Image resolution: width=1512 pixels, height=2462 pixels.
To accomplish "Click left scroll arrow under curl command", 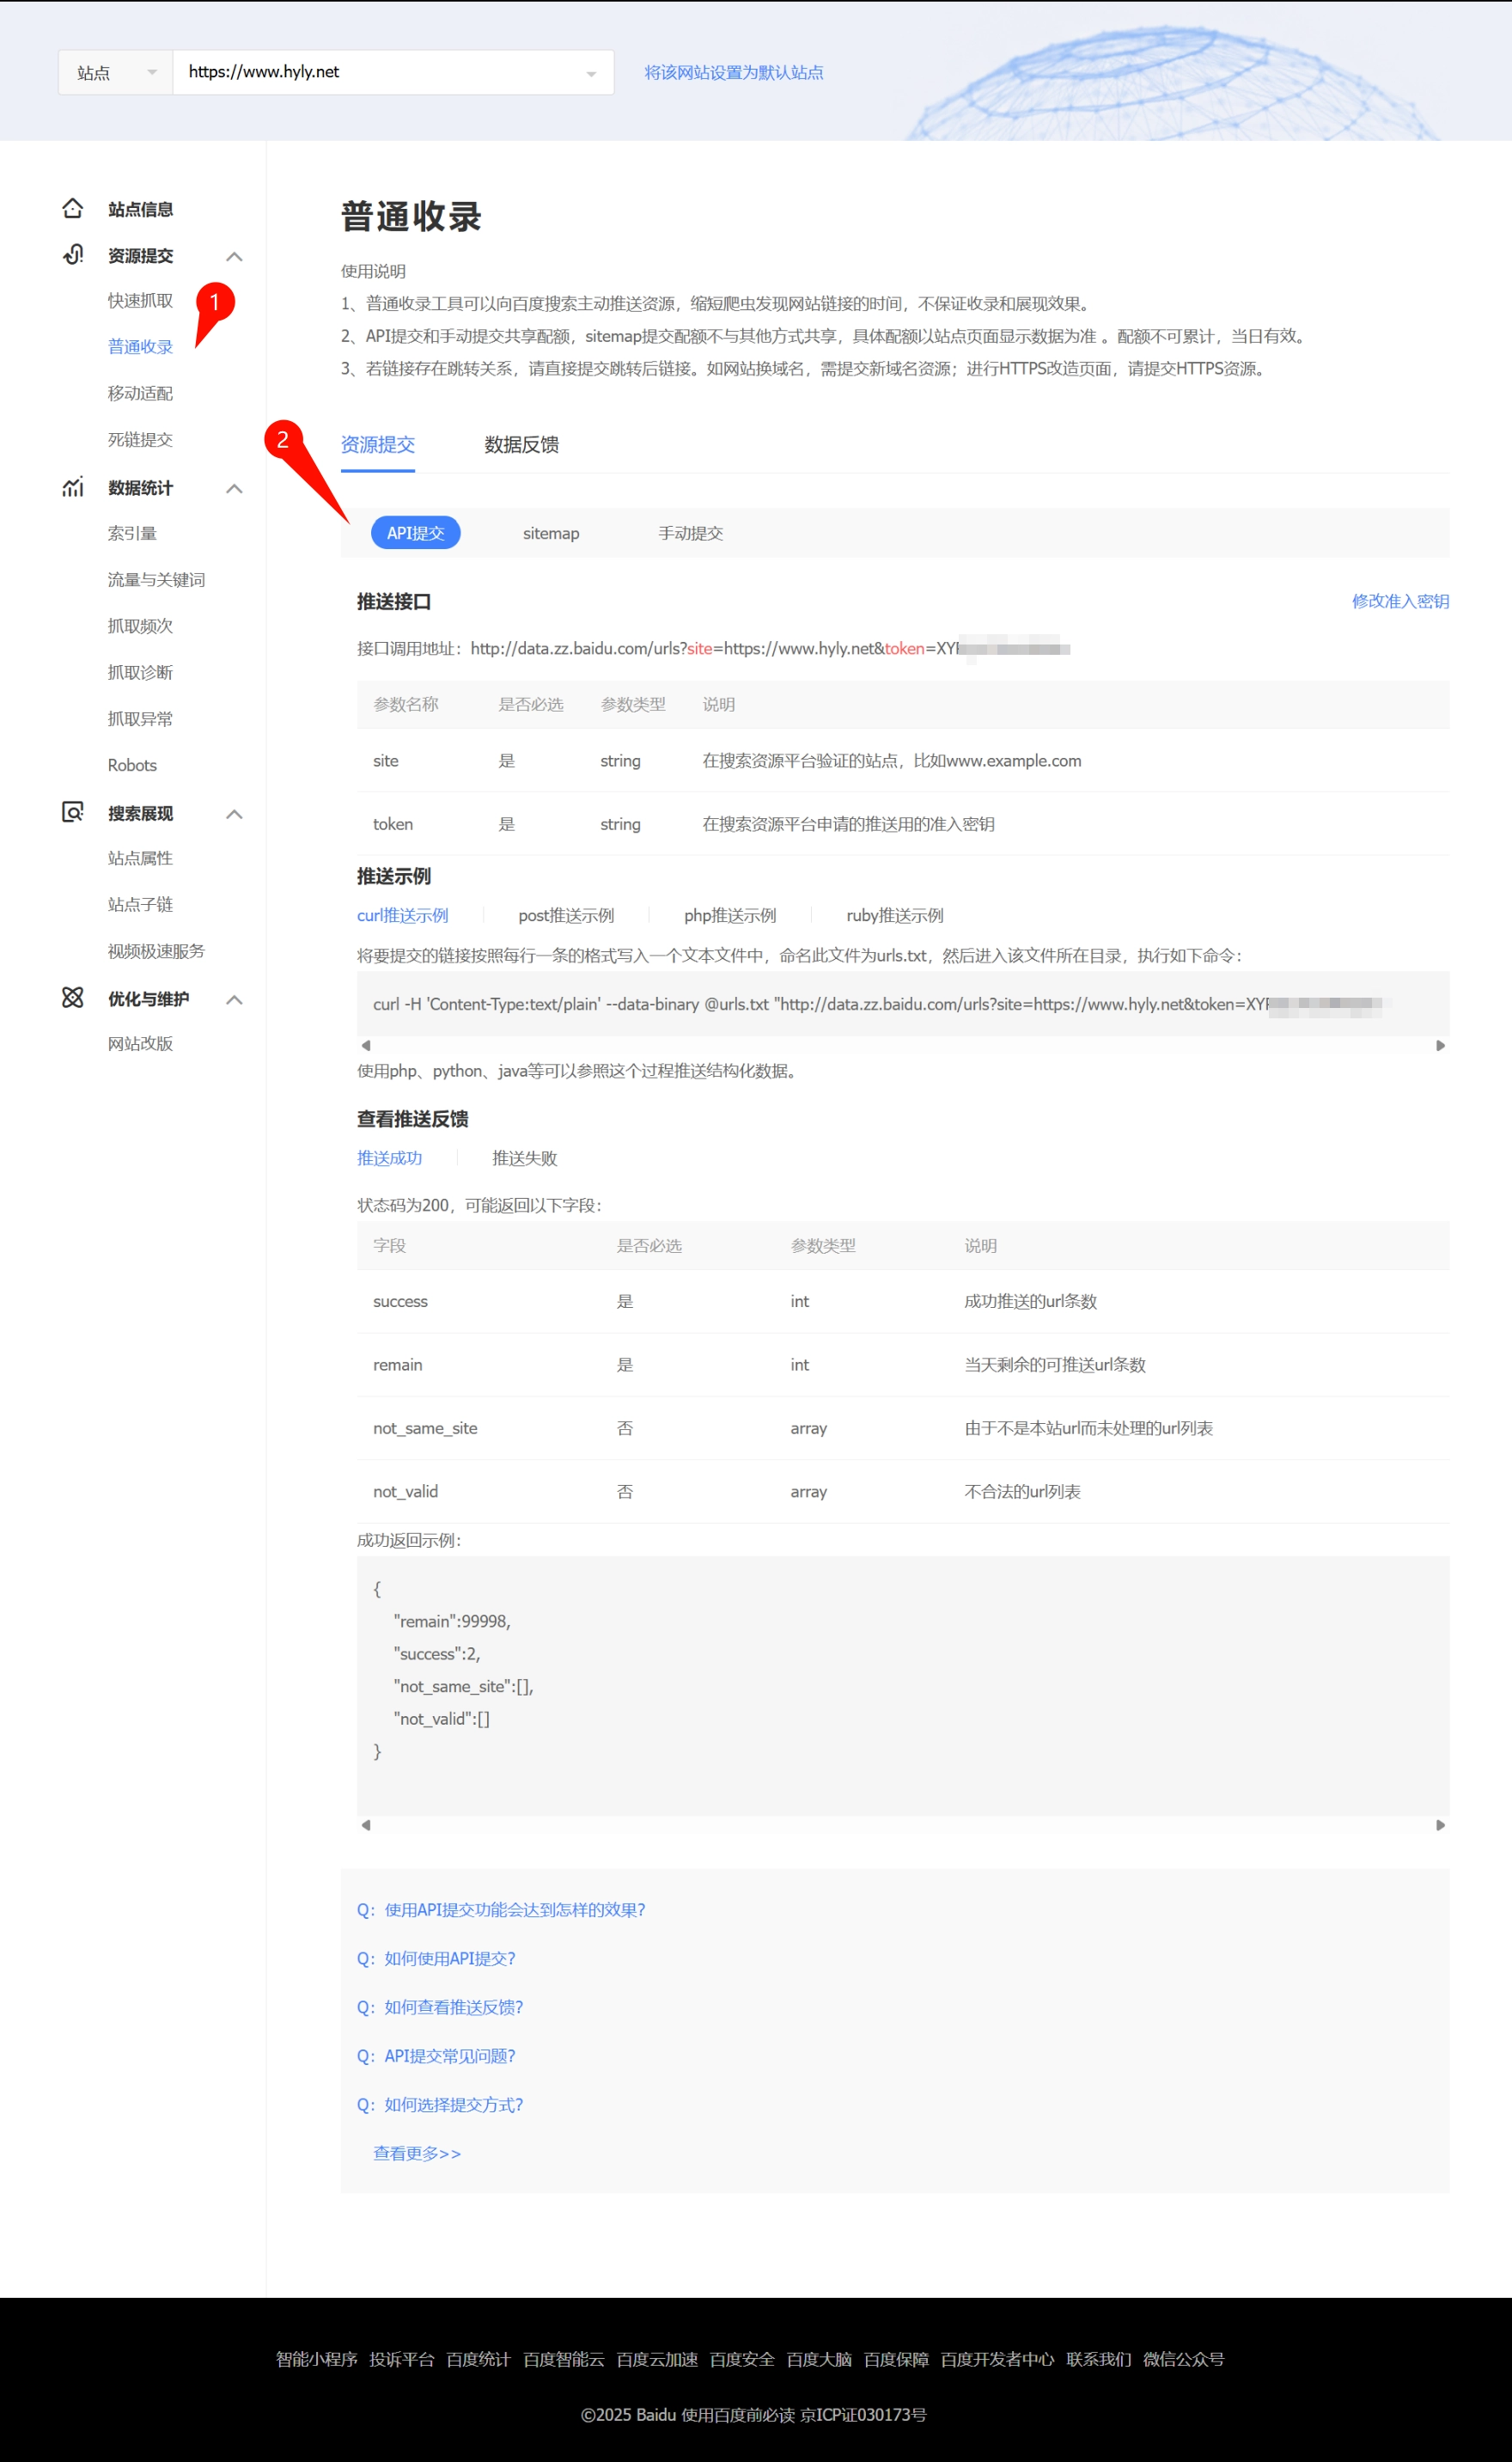I will (366, 1046).
